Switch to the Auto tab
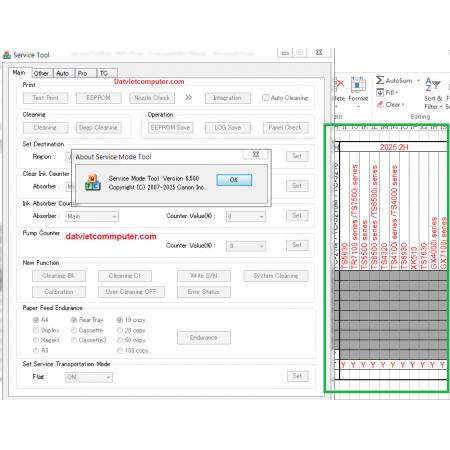The width and height of the screenshot is (450, 450). (63, 73)
